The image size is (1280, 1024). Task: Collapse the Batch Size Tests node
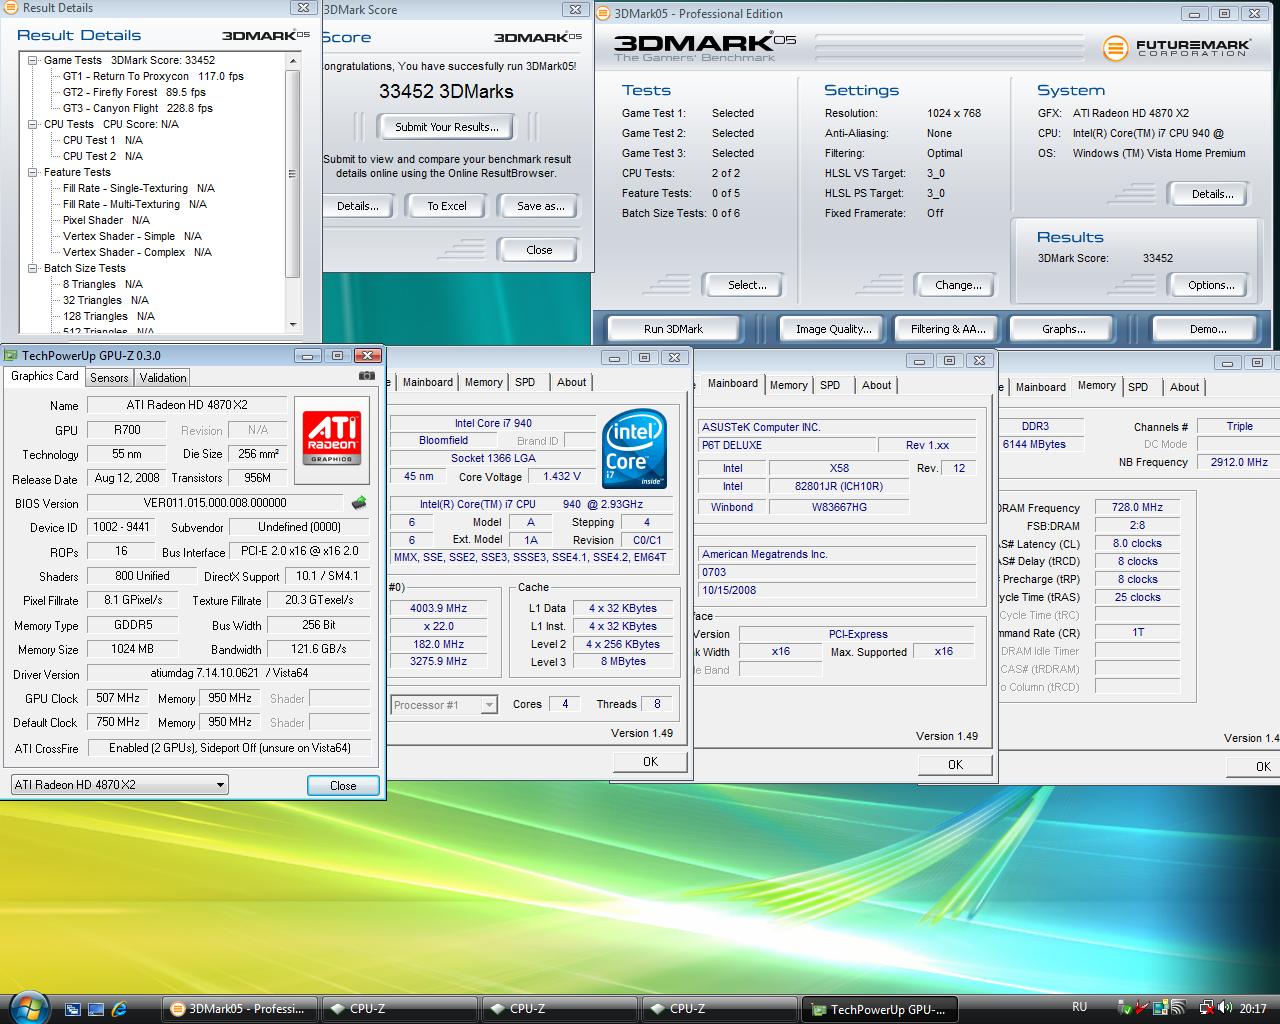tap(33, 268)
